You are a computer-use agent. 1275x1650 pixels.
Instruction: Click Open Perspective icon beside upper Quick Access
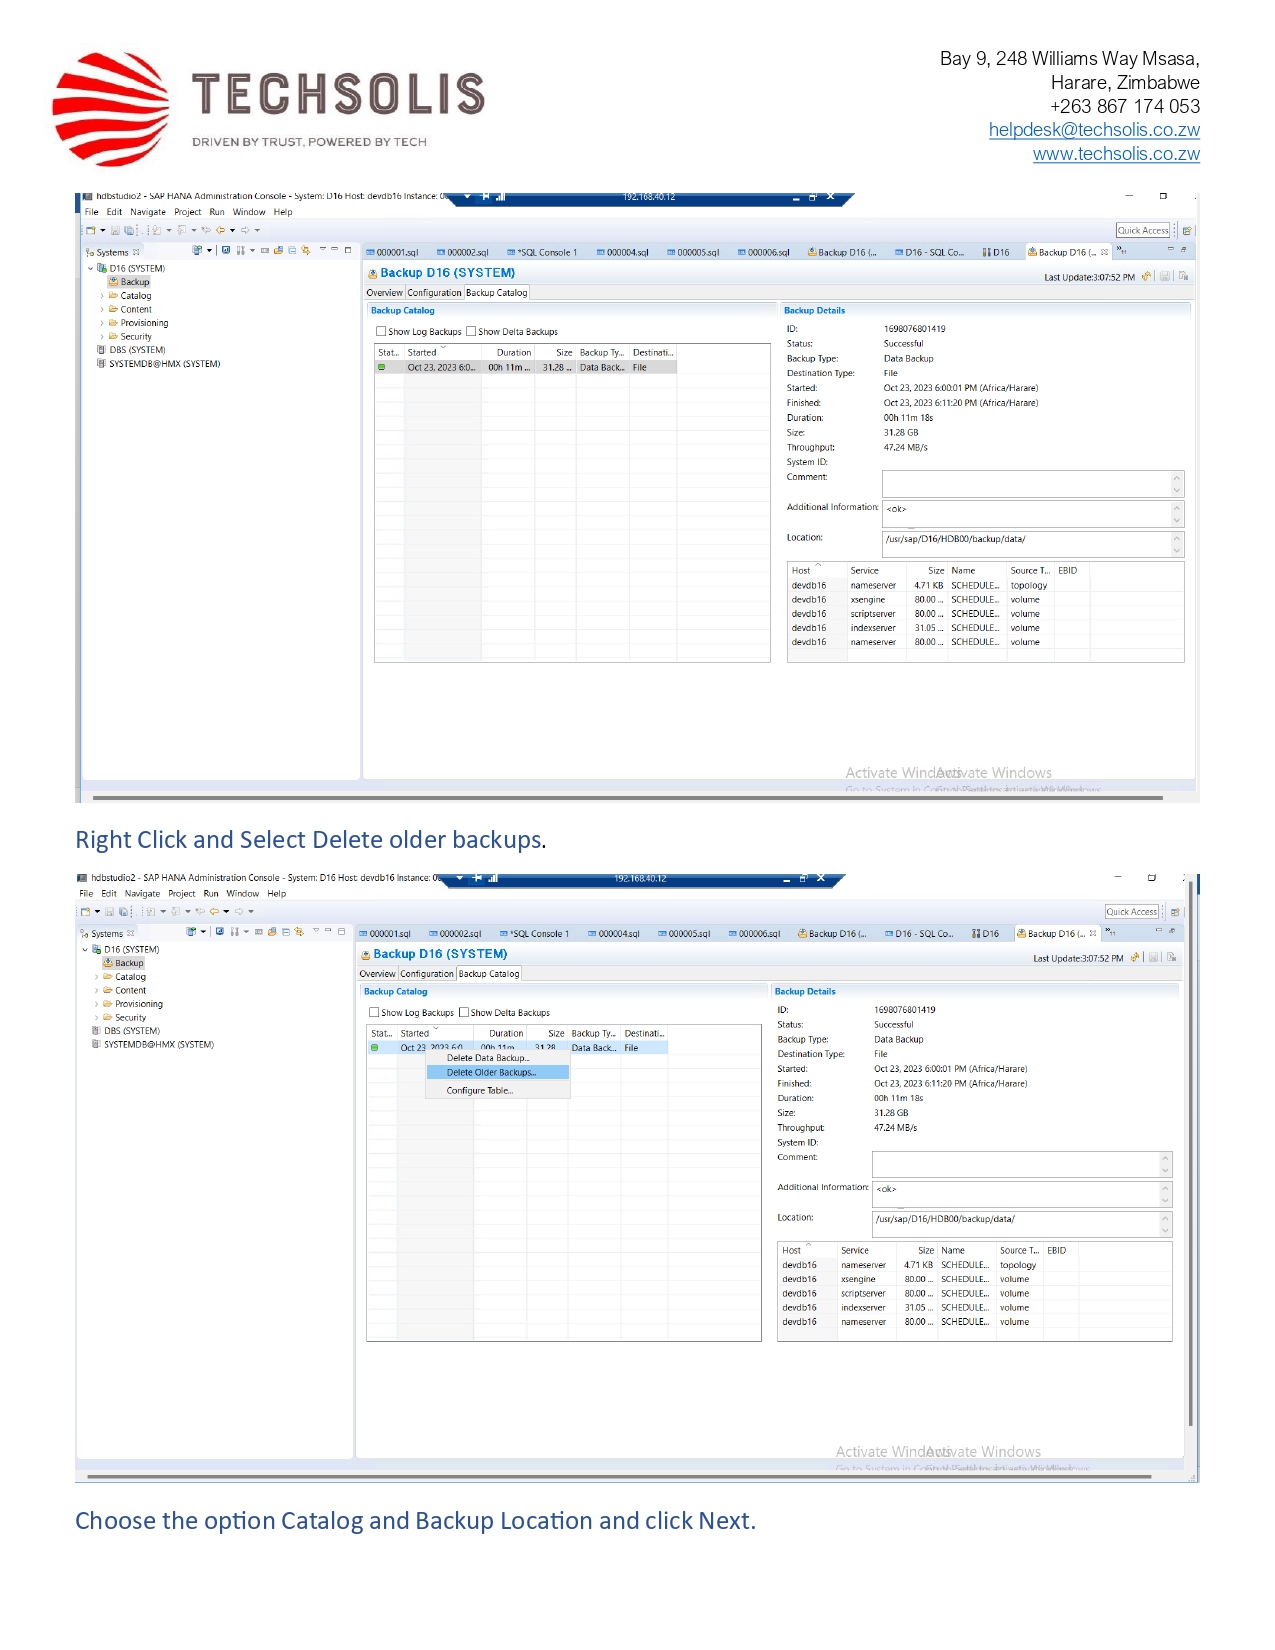[1187, 231]
